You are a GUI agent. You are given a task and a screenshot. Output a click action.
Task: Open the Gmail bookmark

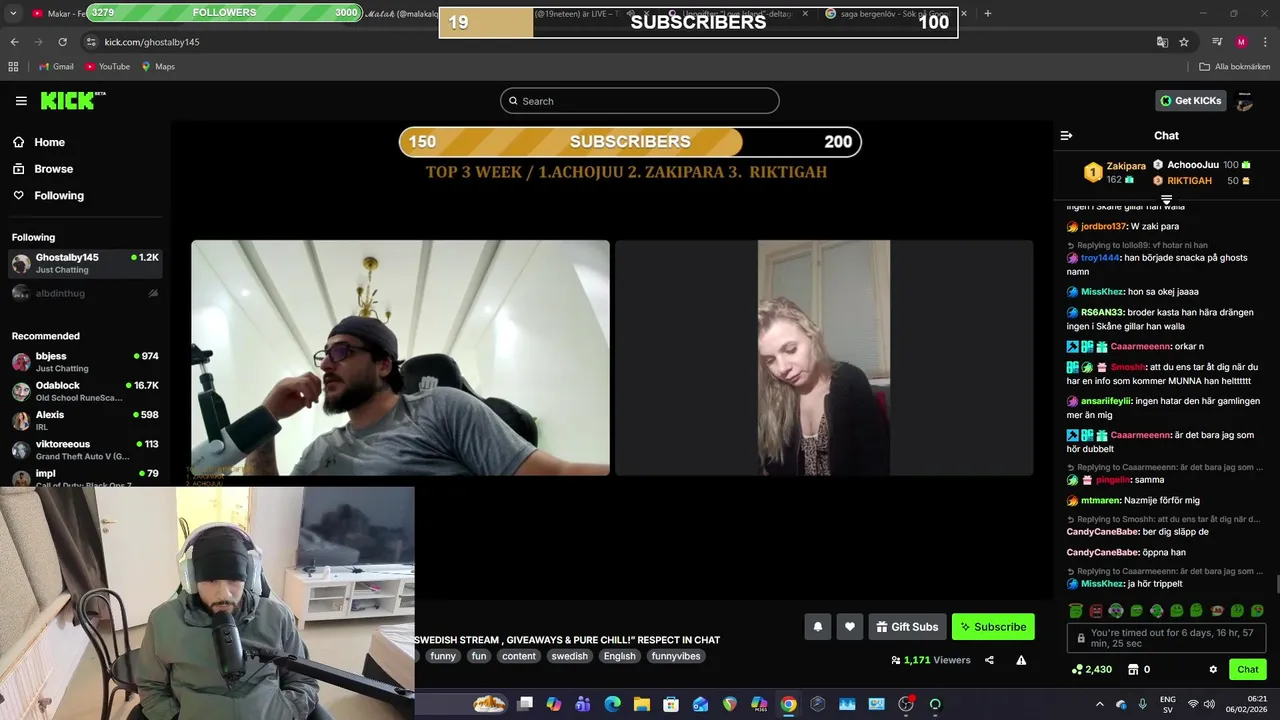click(56, 67)
